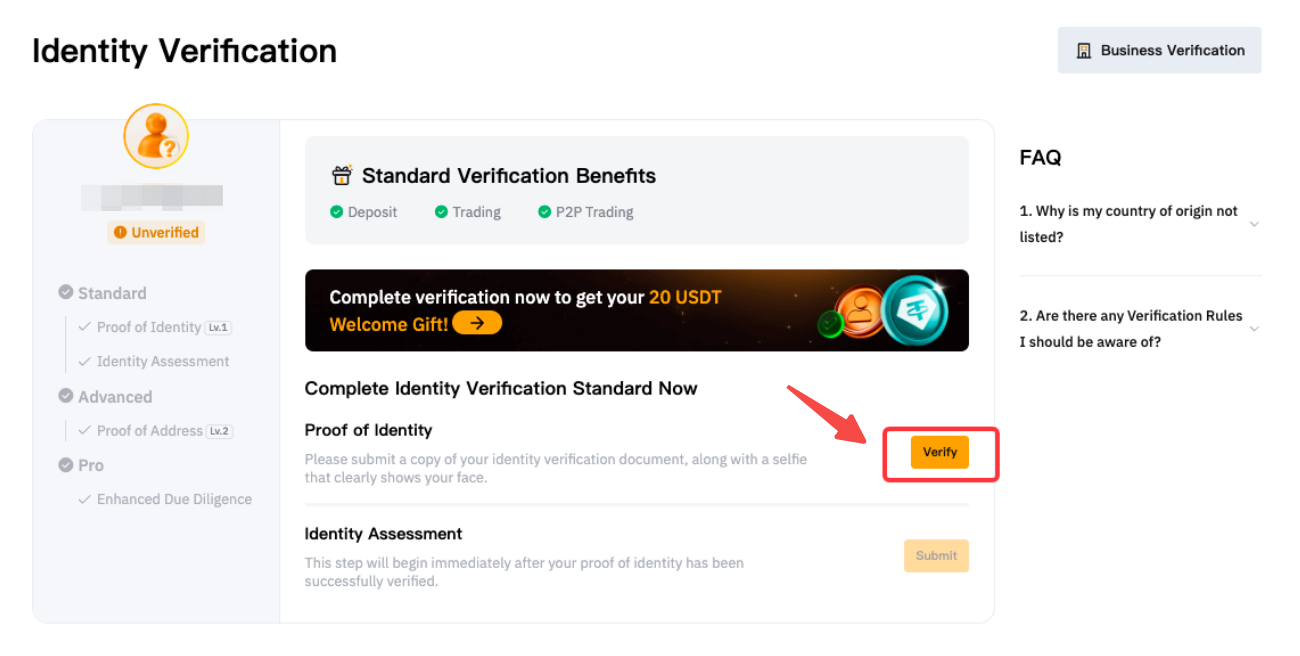The width and height of the screenshot is (1300, 656).
Task: Click the 20 USDT Welcome Gift banner
Action: click(x=636, y=310)
